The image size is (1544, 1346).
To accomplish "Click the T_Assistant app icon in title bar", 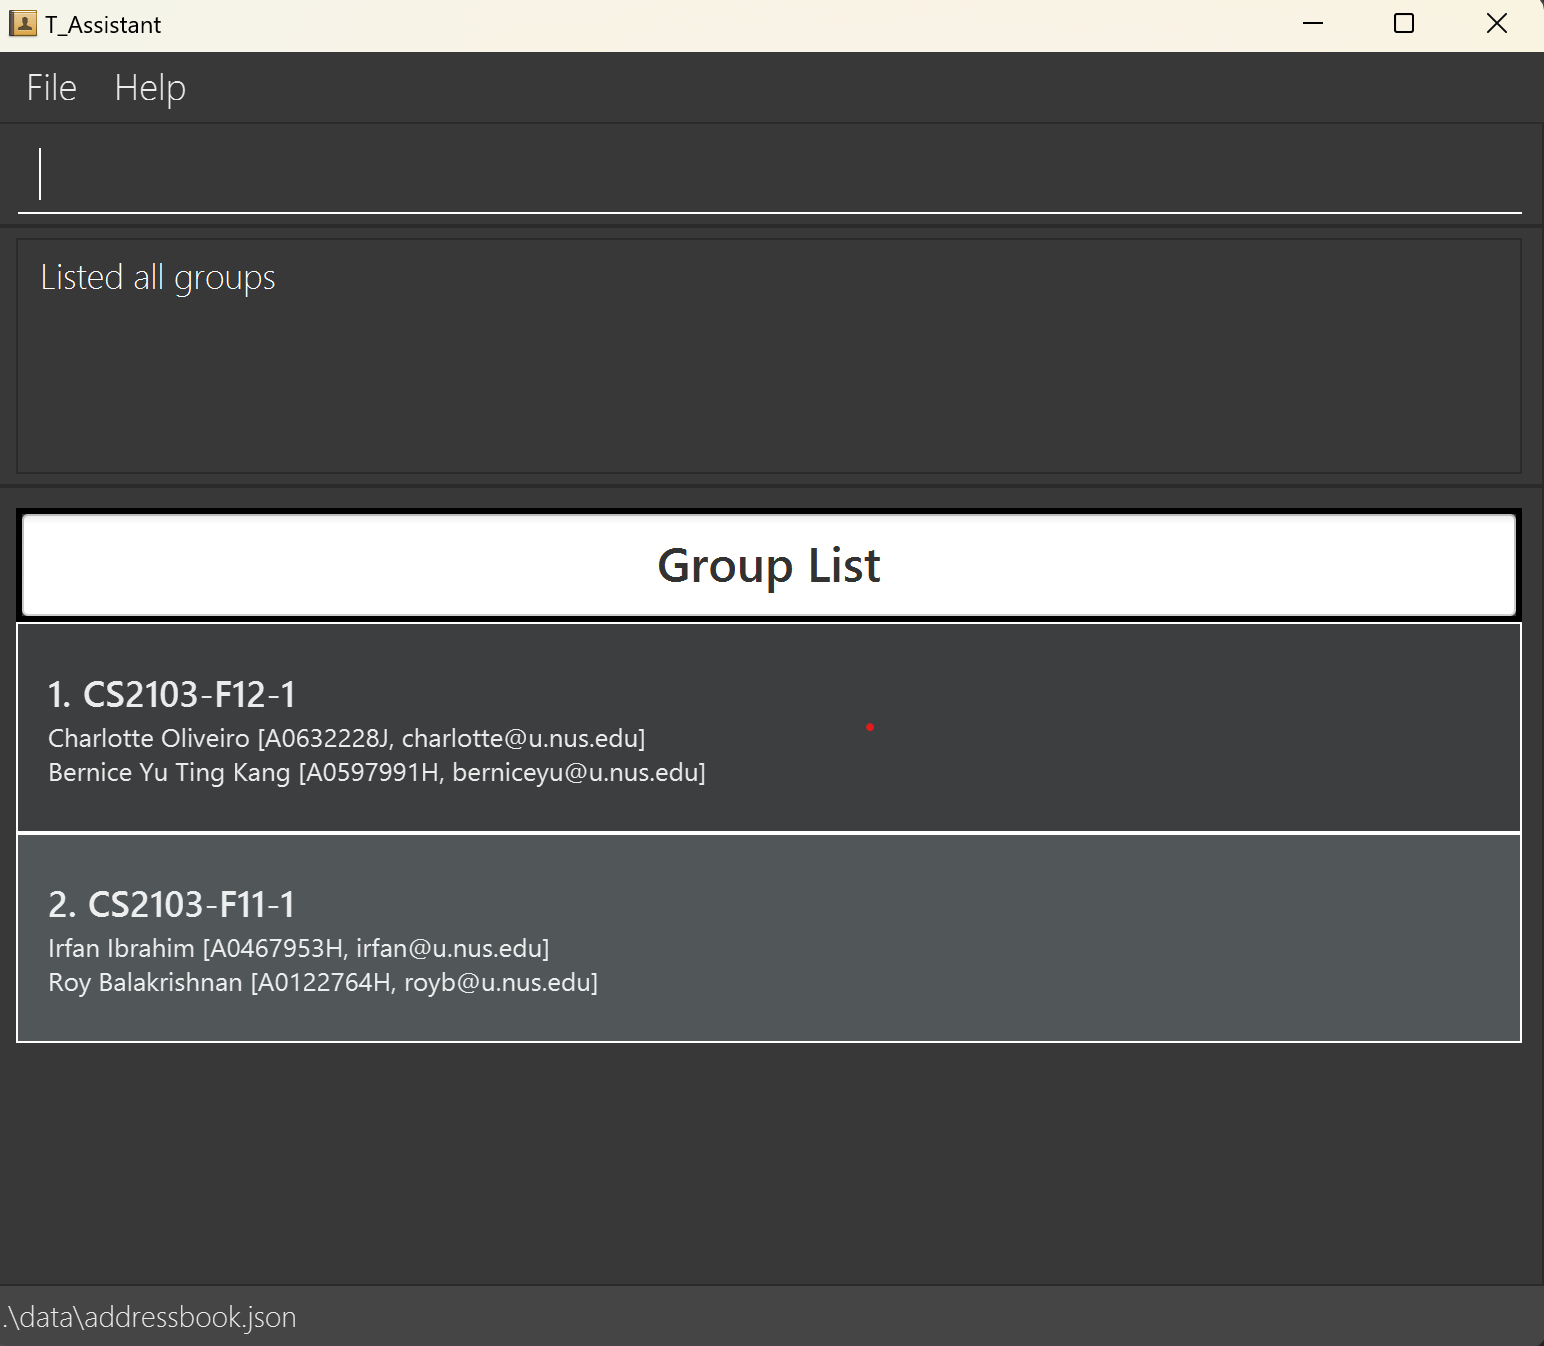I will click(22, 24).
